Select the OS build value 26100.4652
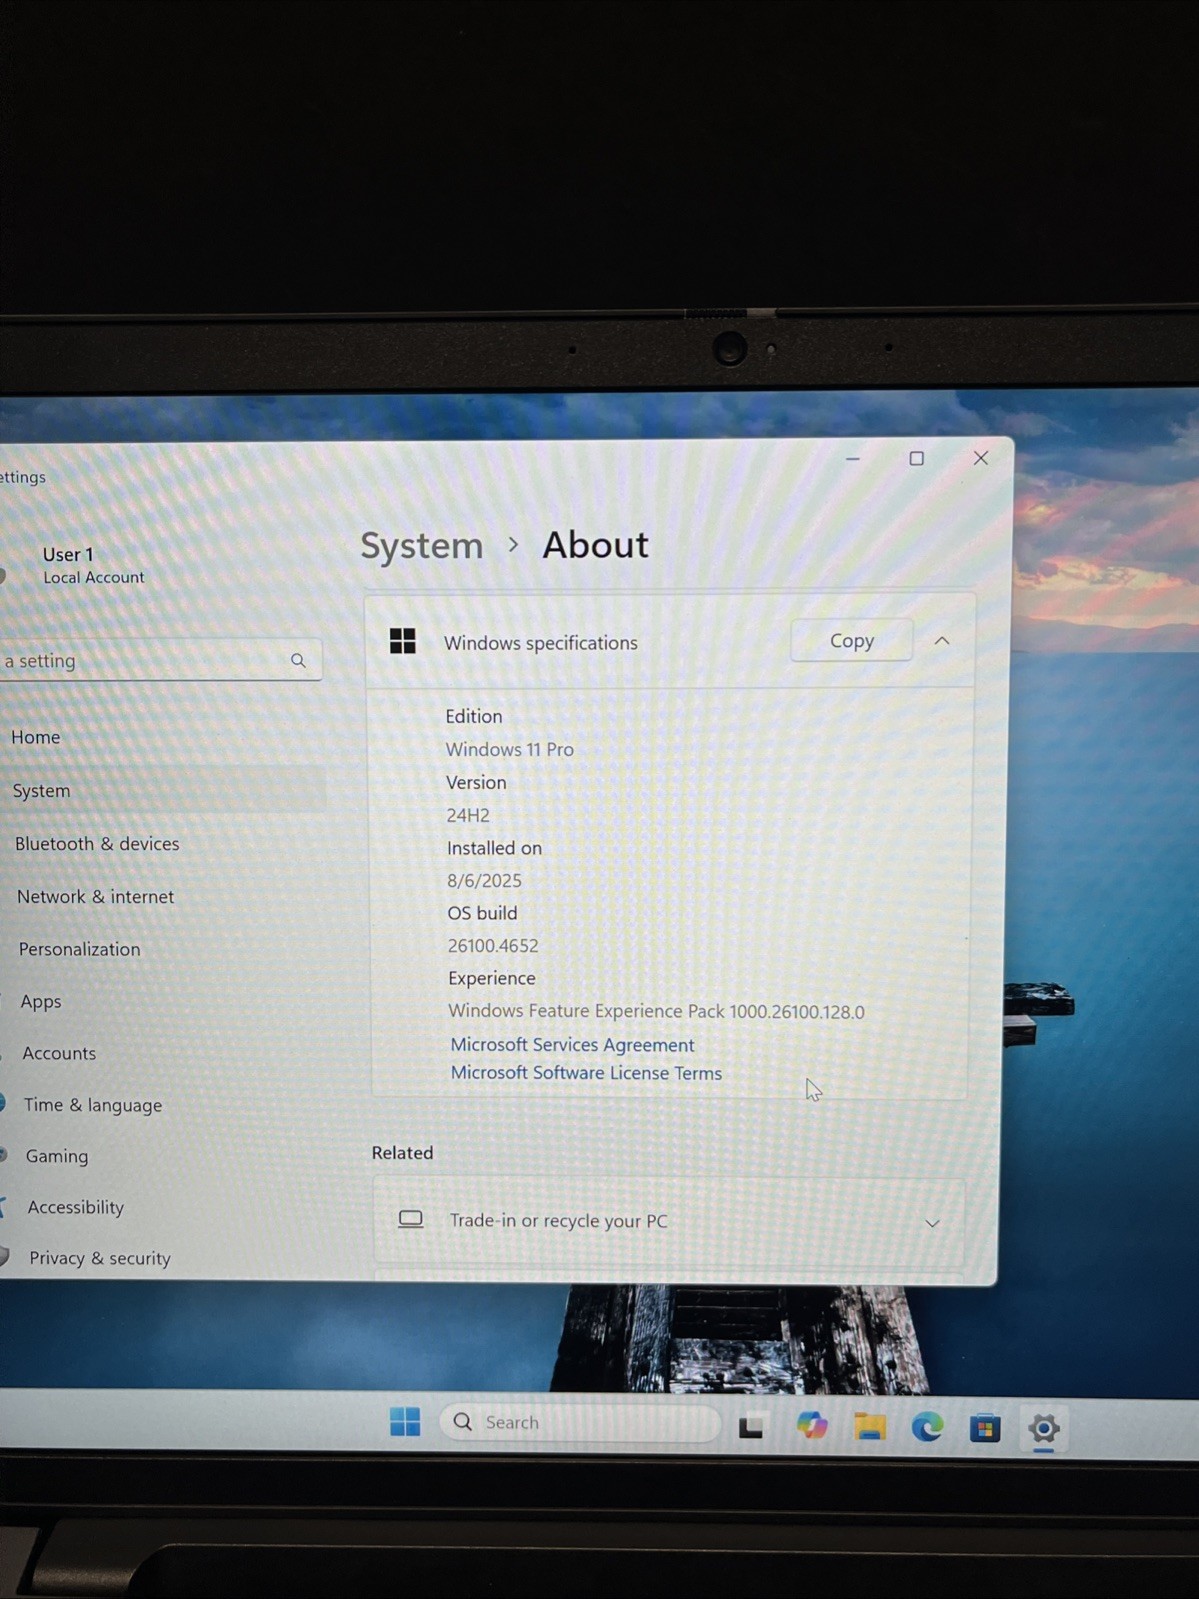1199x1599 pixels. click(x=492, y=945)
